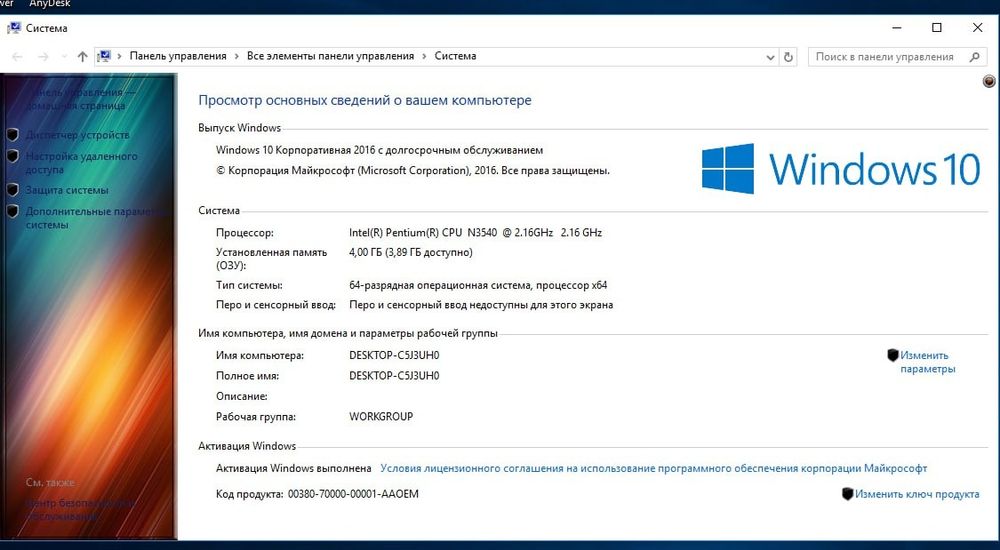
Task: Minimize the Система window
Action: 897,27
